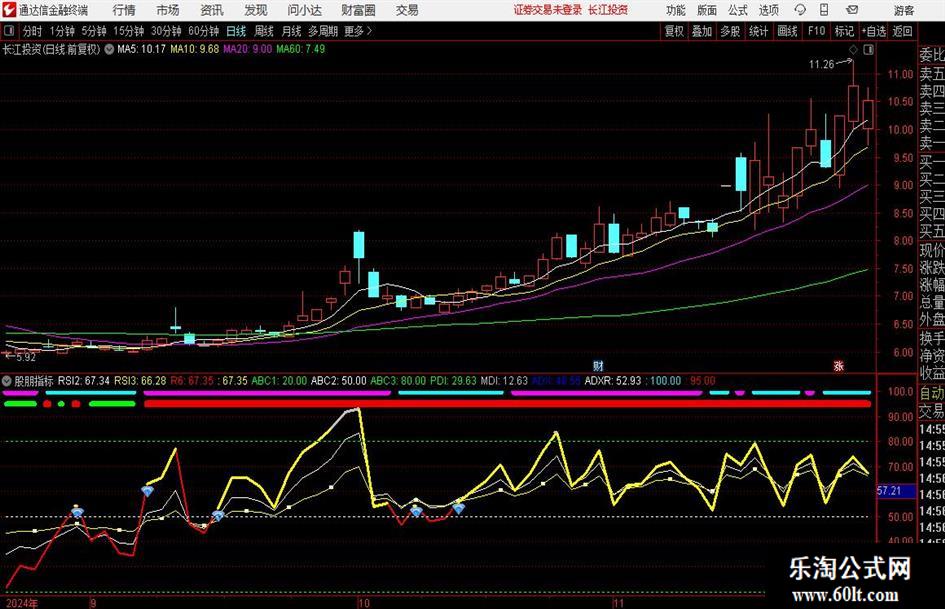Open the 选项 menu

pyautogui.click(x=768, y=10)
